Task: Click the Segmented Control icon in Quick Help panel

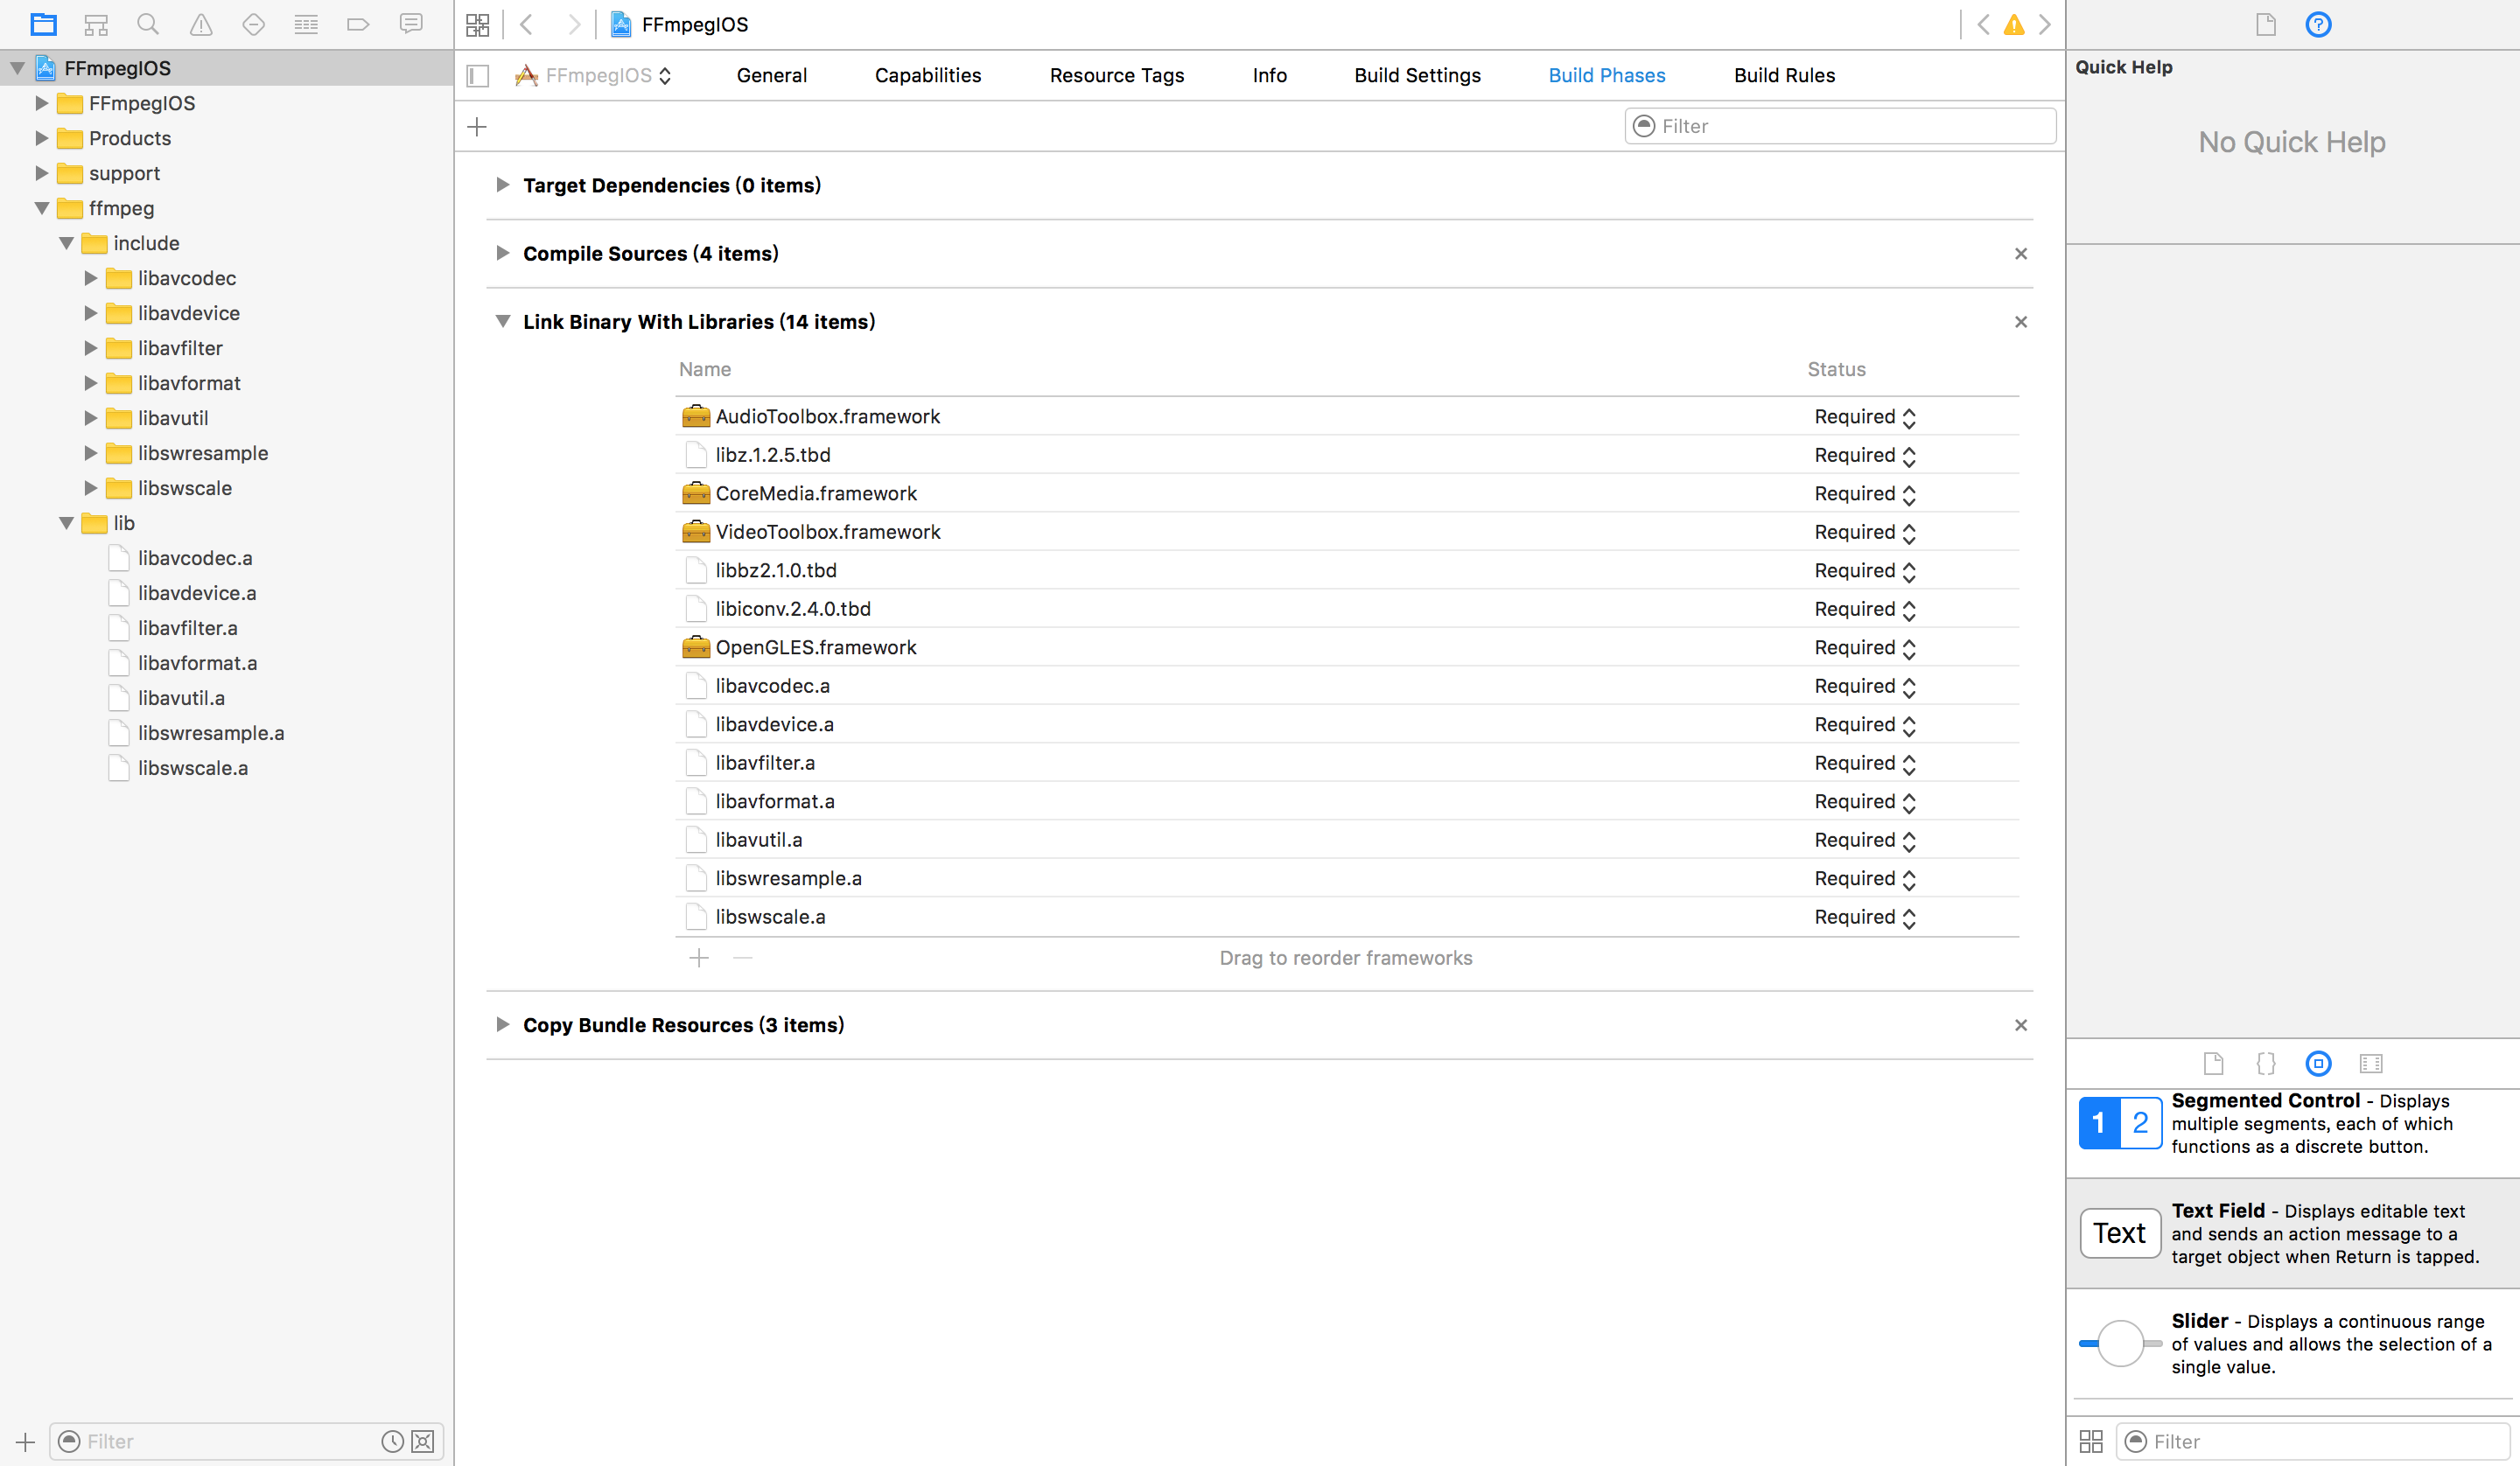Action: coord(2118,1122)
